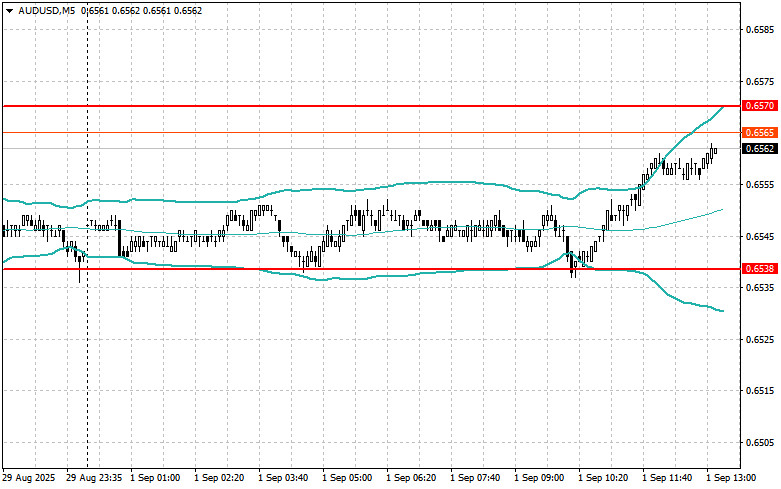Click the 1 Sep 09:00 time label
This screenshot has width=781, height=489.
(x=539, y=478)
